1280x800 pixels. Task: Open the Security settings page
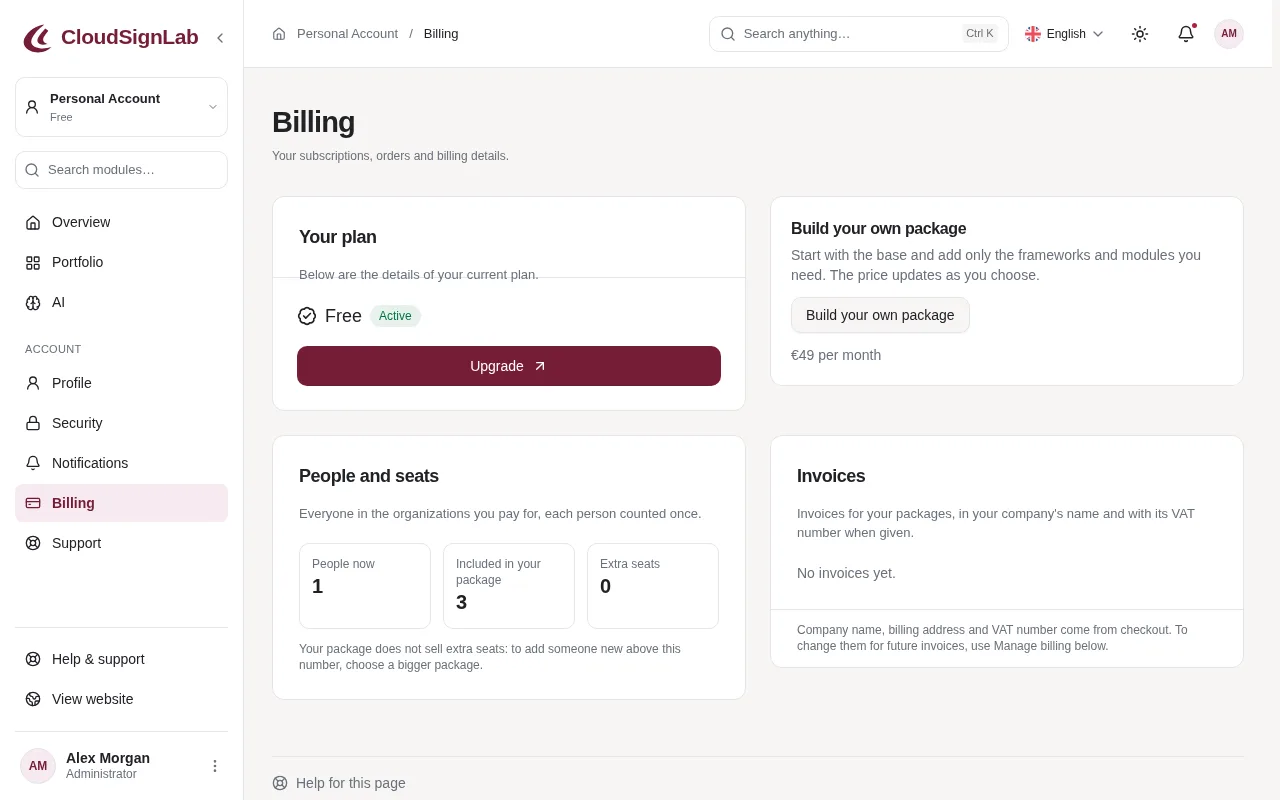pyautogui.click(x=121, y=423)
